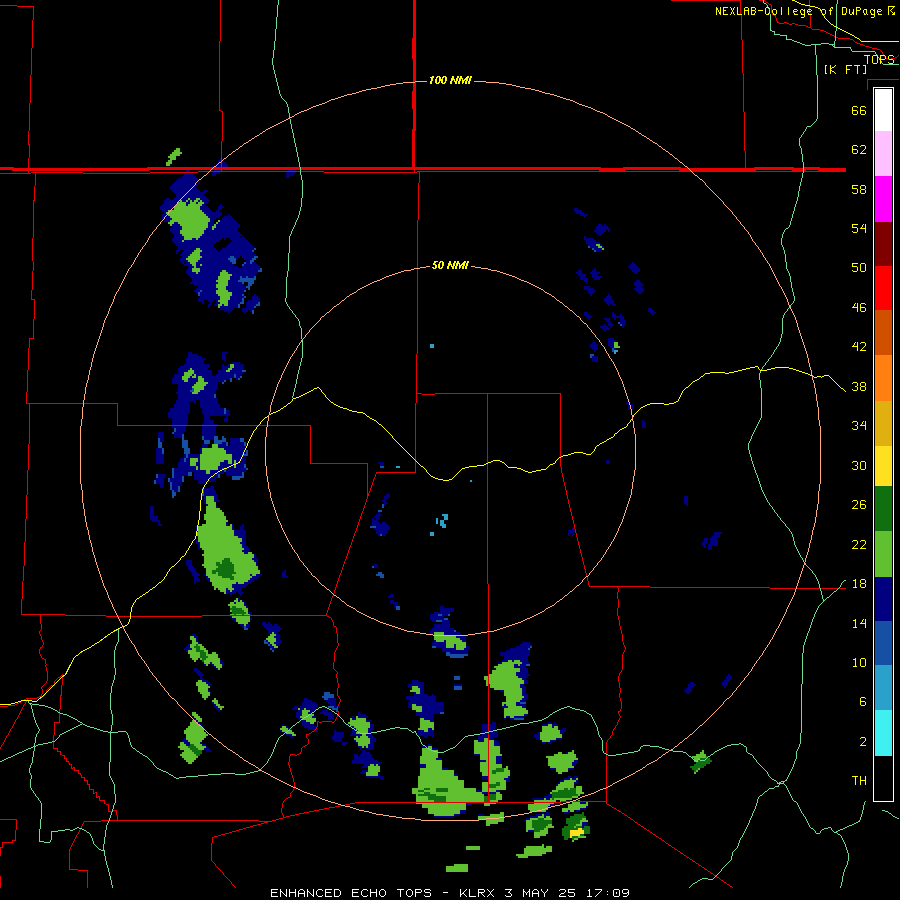The width and height of the screenshot is (900, 900).
Task: Click the gold legend swatch
Action: click(x=883, y=423)
